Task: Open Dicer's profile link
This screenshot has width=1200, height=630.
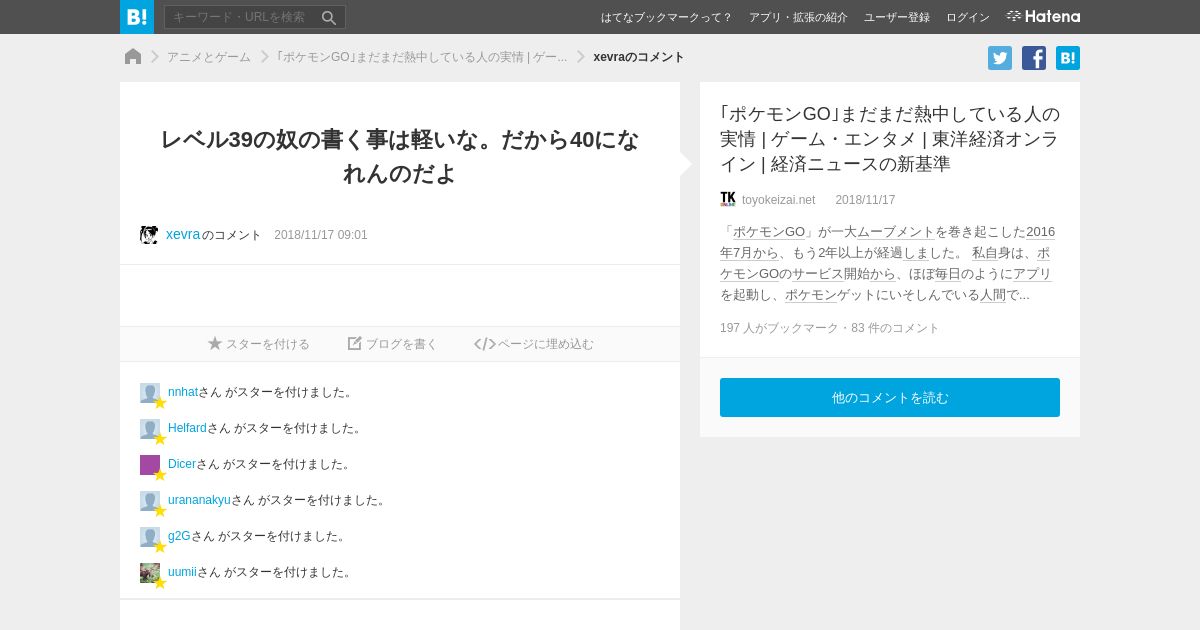Action: point(182,464)
